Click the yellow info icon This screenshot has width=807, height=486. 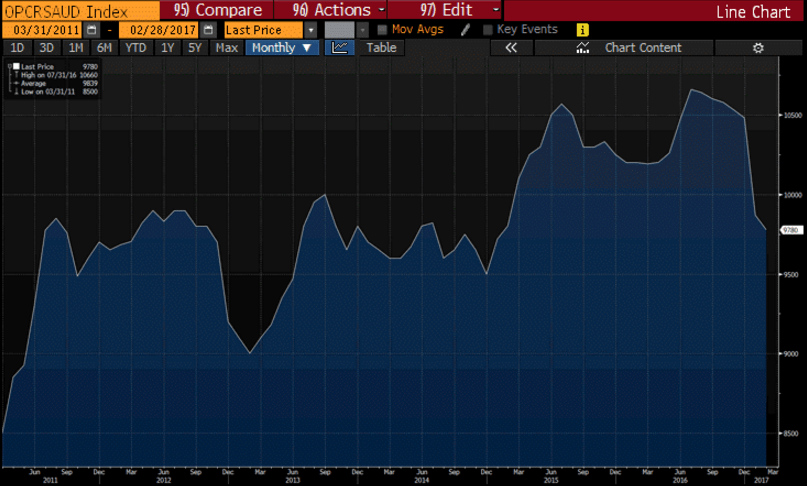[582, 30]
